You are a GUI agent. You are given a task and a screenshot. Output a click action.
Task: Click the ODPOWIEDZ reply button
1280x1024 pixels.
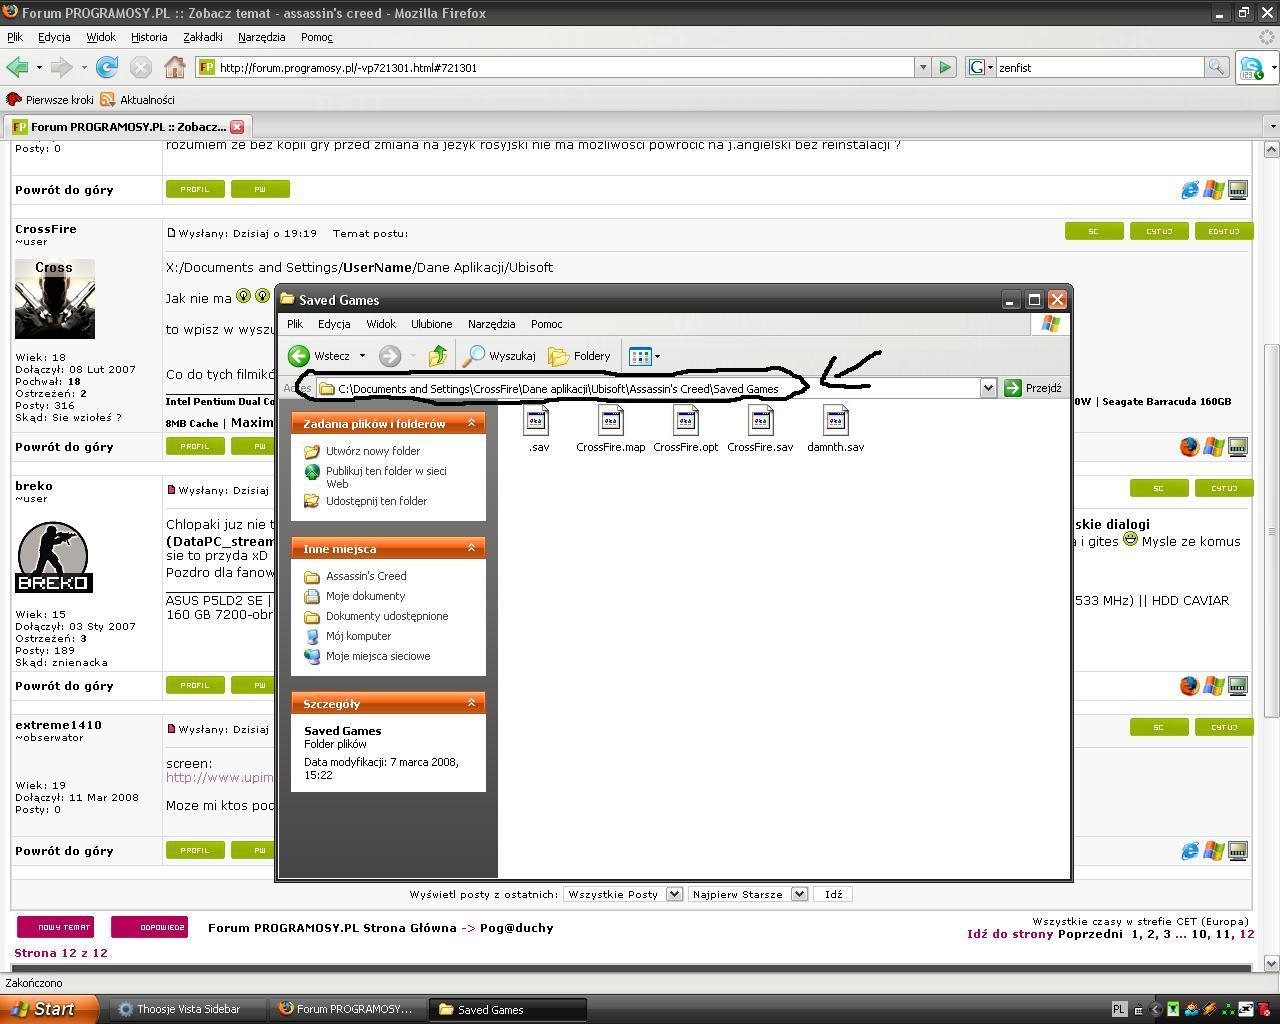149,927
